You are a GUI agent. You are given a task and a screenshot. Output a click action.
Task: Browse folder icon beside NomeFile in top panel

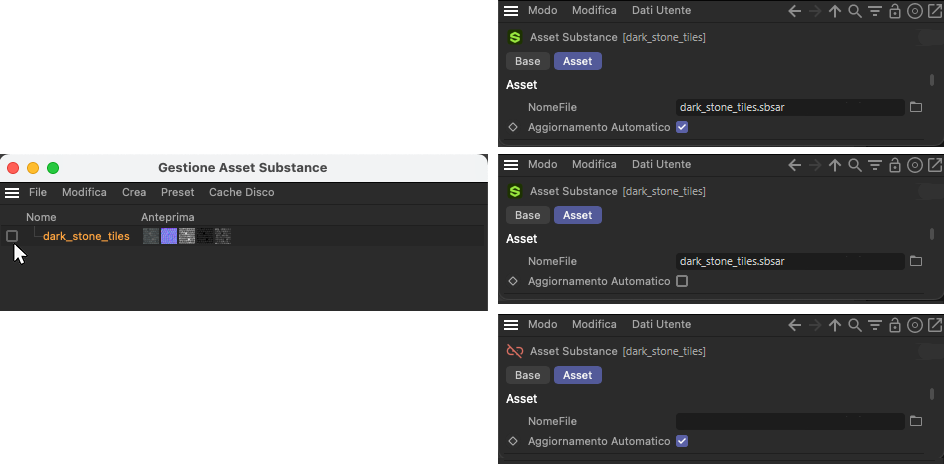(x=916, y=107)
